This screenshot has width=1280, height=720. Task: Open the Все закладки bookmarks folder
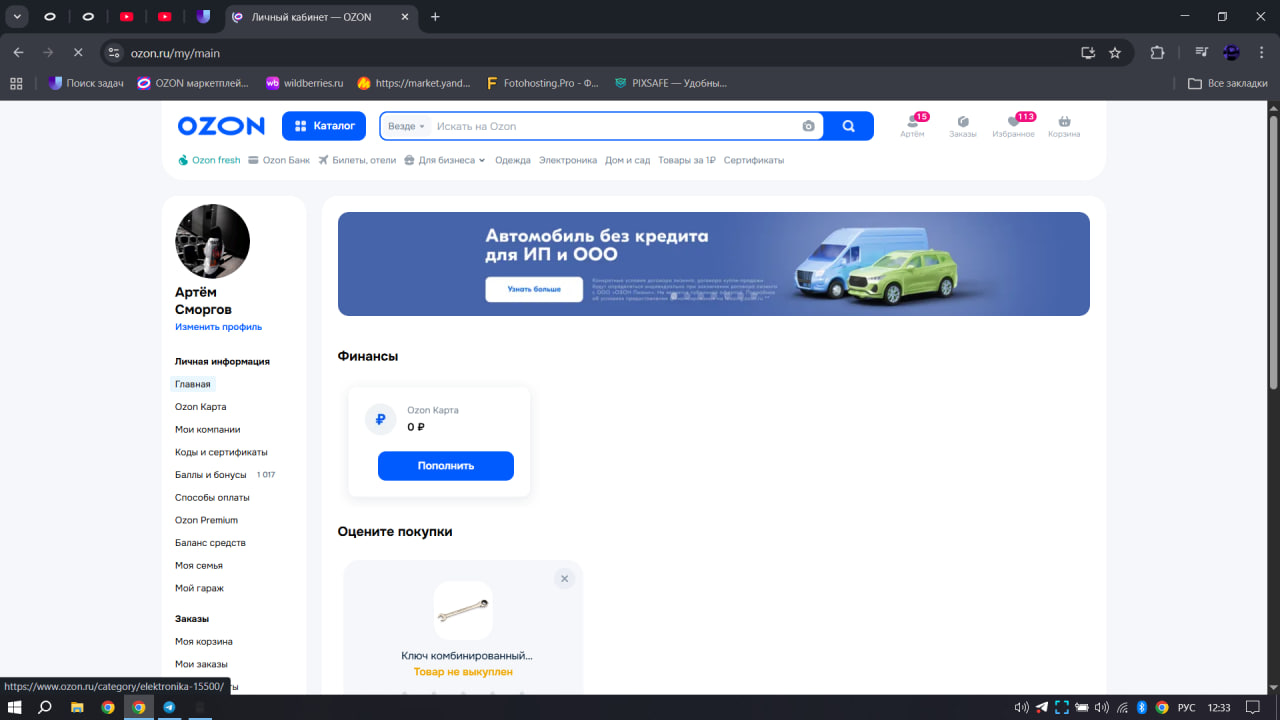click(x=1228, y=83)
